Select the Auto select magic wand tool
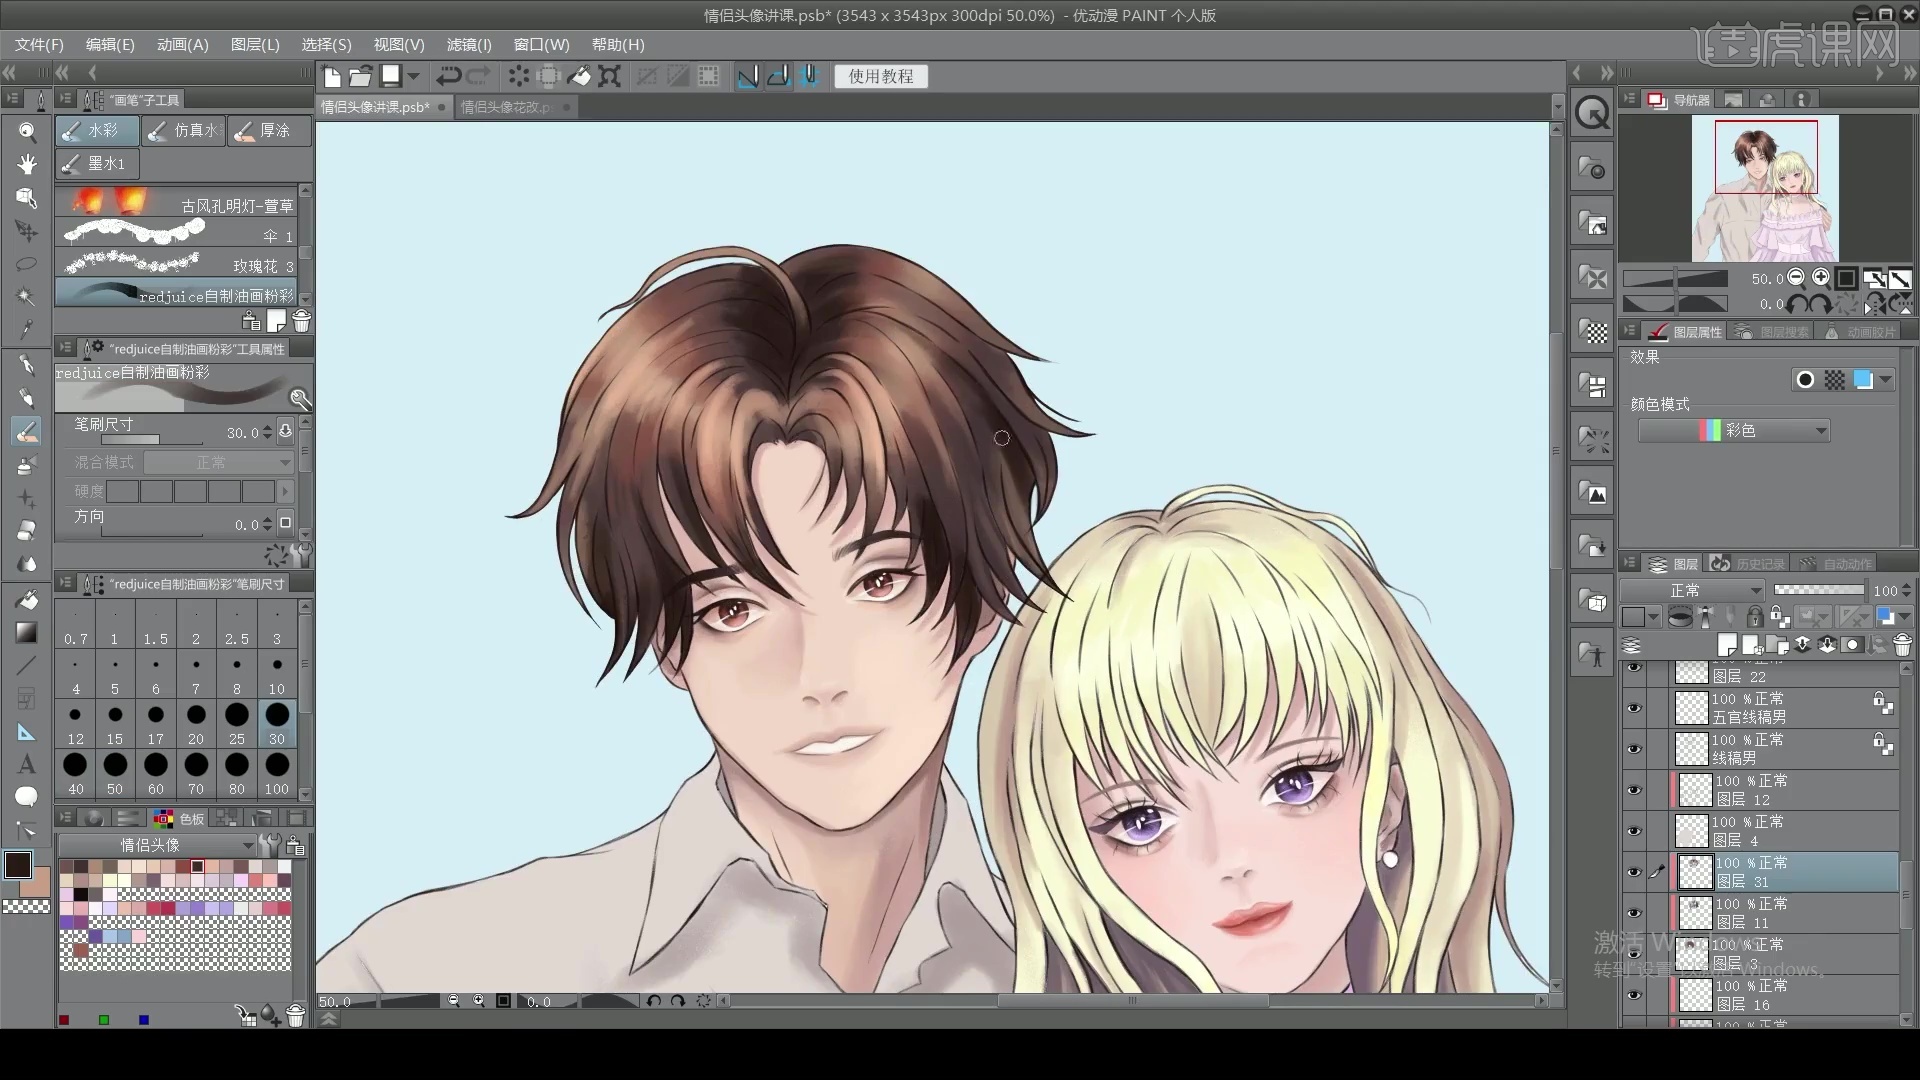 (x=27, y=297)
